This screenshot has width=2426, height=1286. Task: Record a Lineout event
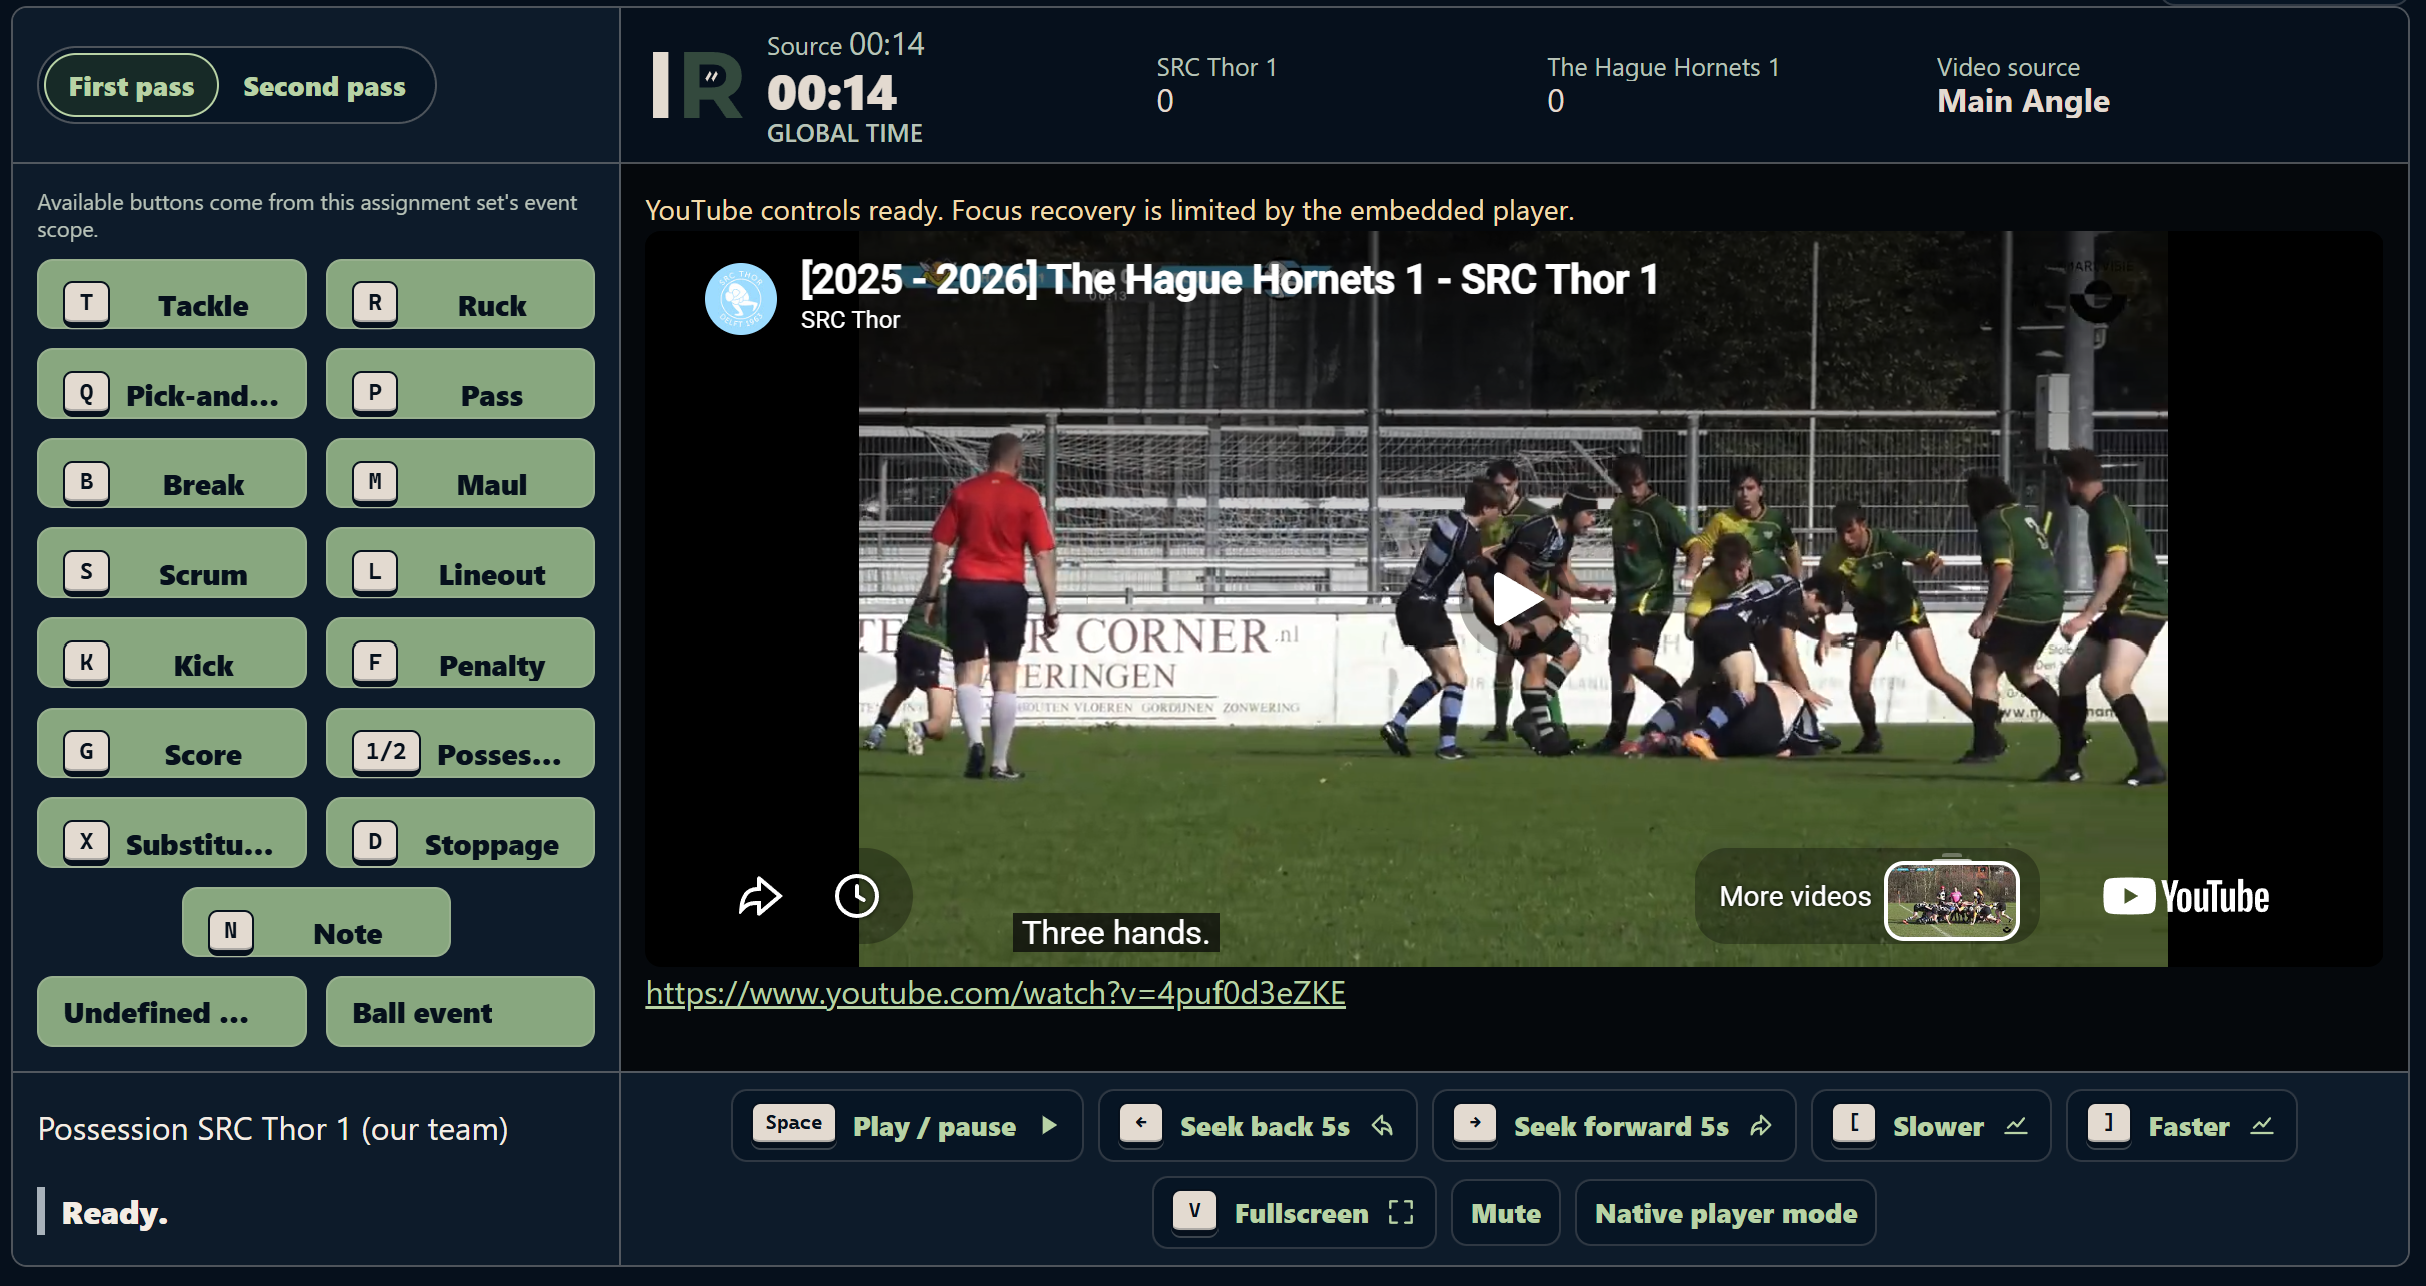pos(460,564)
